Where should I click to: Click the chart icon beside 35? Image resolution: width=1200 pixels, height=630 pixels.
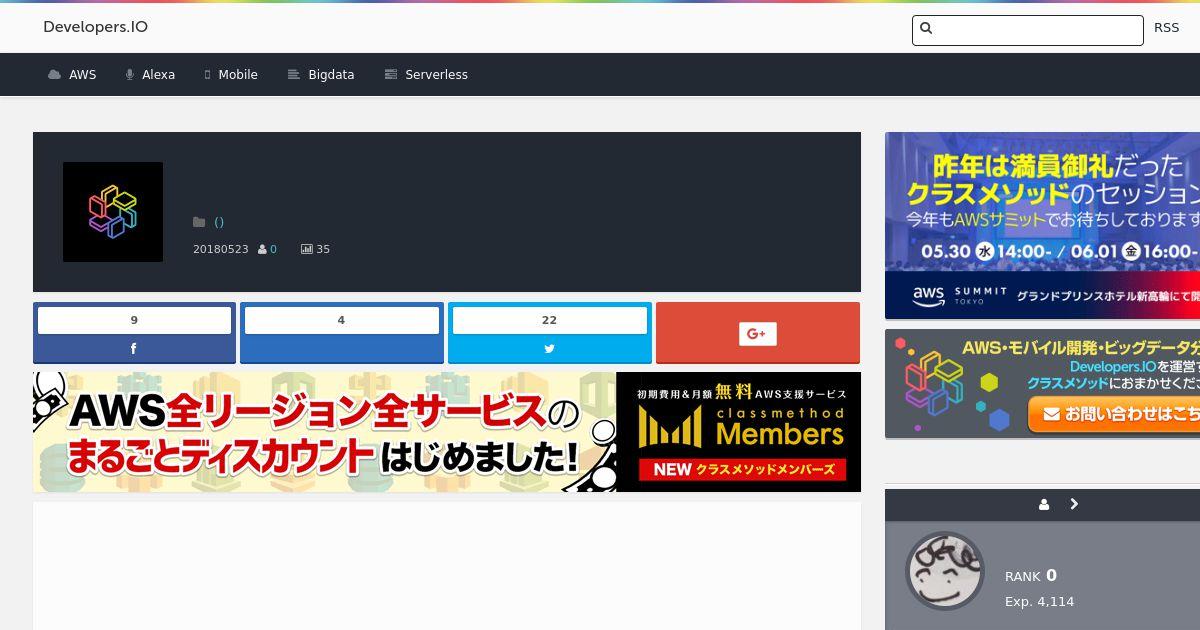pyautogui.click(x=307, y=249)
